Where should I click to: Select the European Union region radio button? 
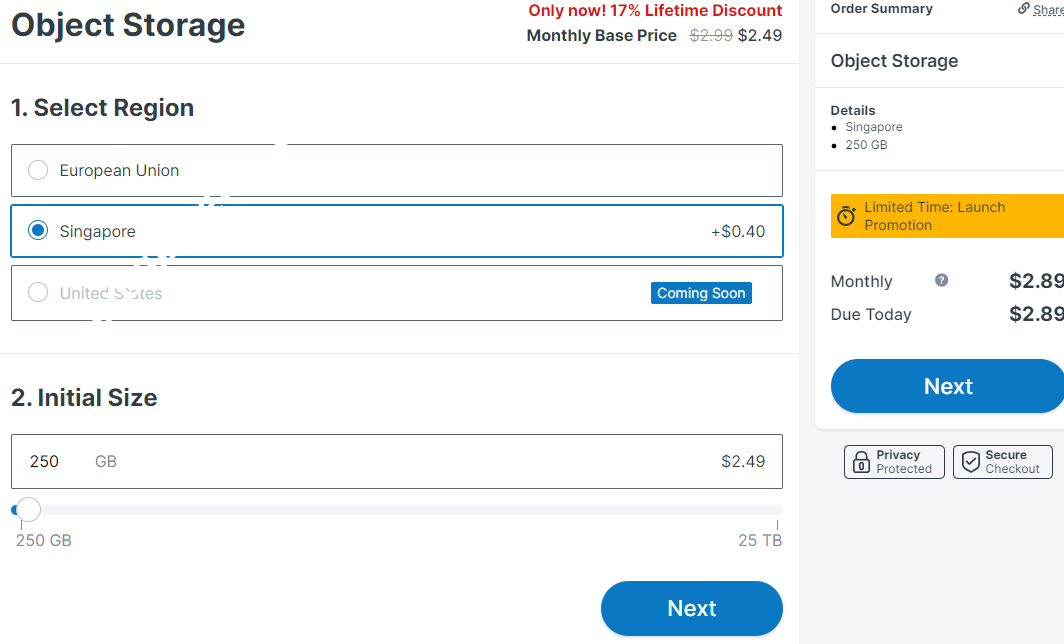38,170
